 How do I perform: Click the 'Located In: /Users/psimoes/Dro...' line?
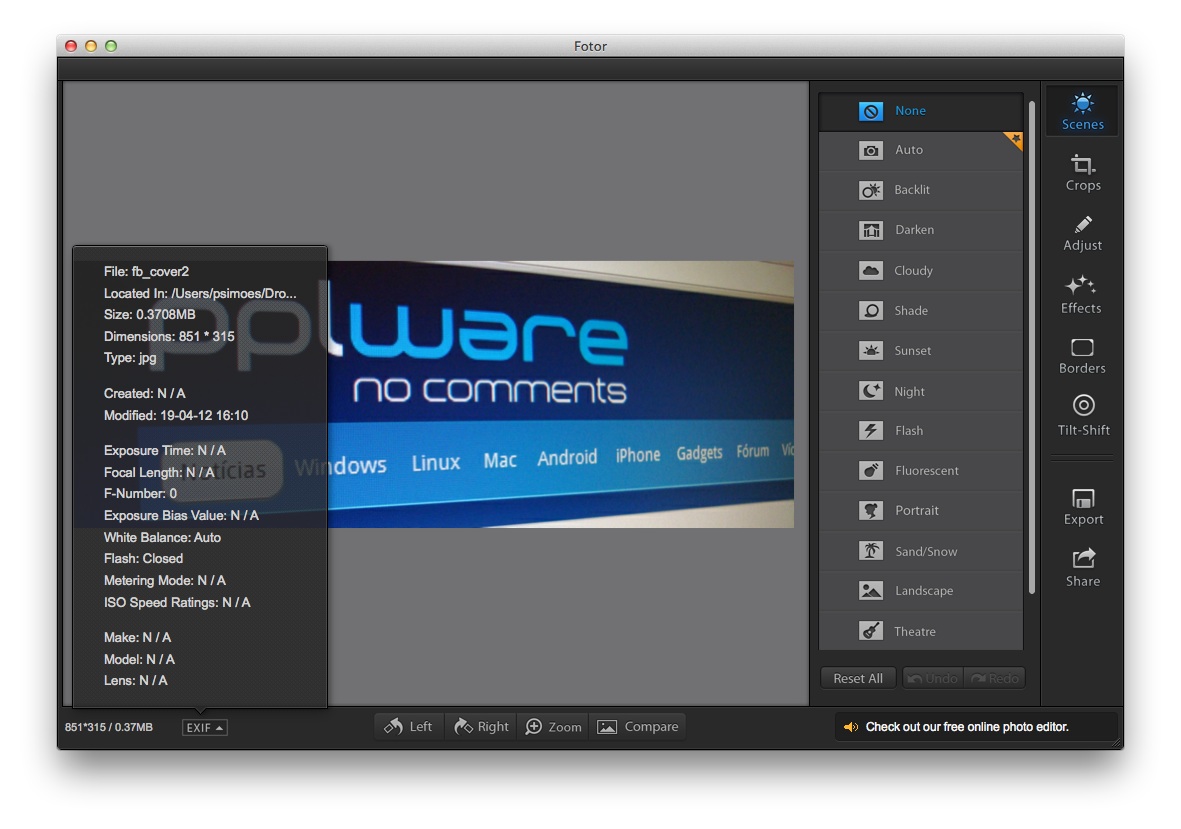point(200,294)
